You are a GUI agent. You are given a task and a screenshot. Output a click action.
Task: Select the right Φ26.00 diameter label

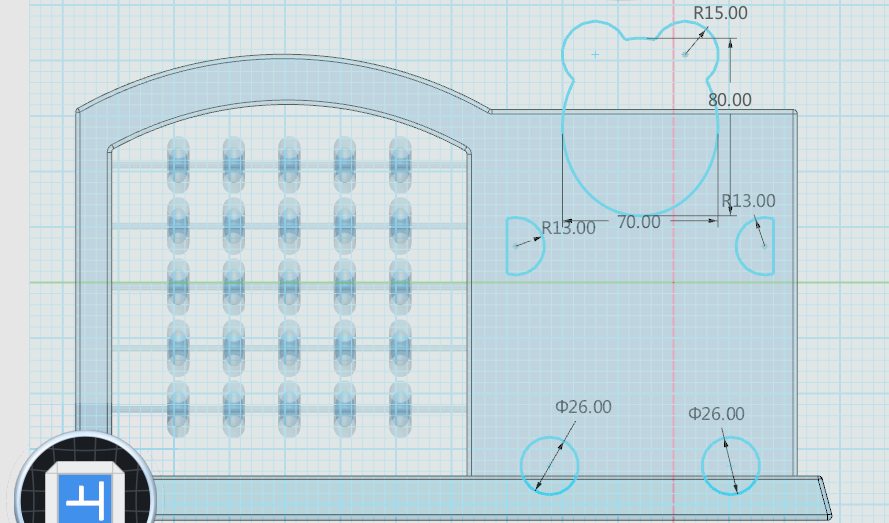716,414
